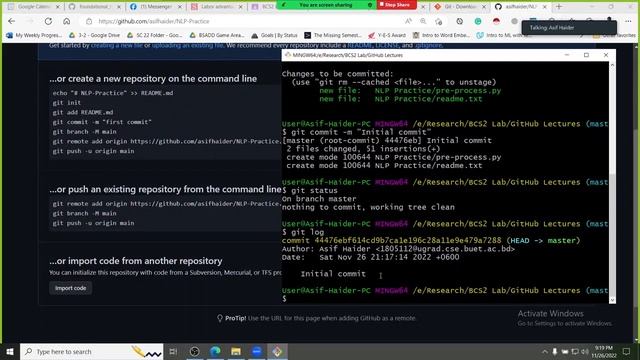This screenshot has width=640, height=360.
Task: Maximize the MINGW64 terminal window
Action: click(x=586, y=55)
